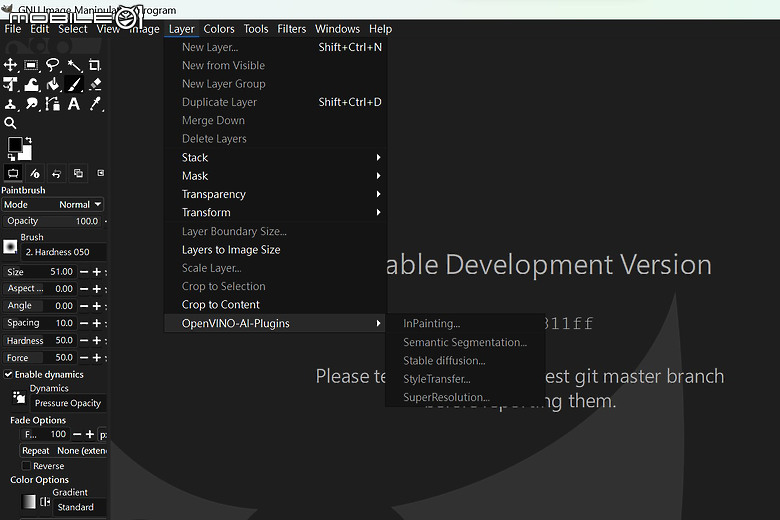Select the Smudge tool
This screenshot has height=520, width=780.
(32, 104)
